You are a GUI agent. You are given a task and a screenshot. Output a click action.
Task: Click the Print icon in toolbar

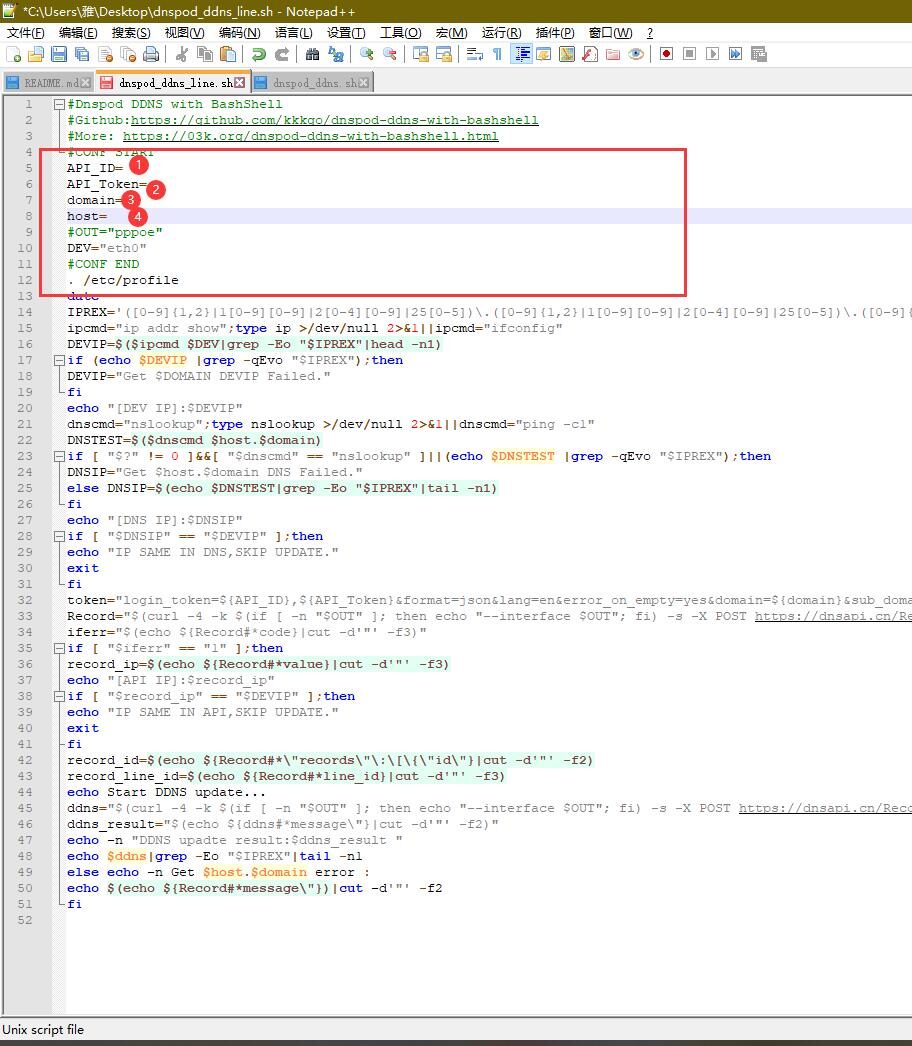click(151, 54)
